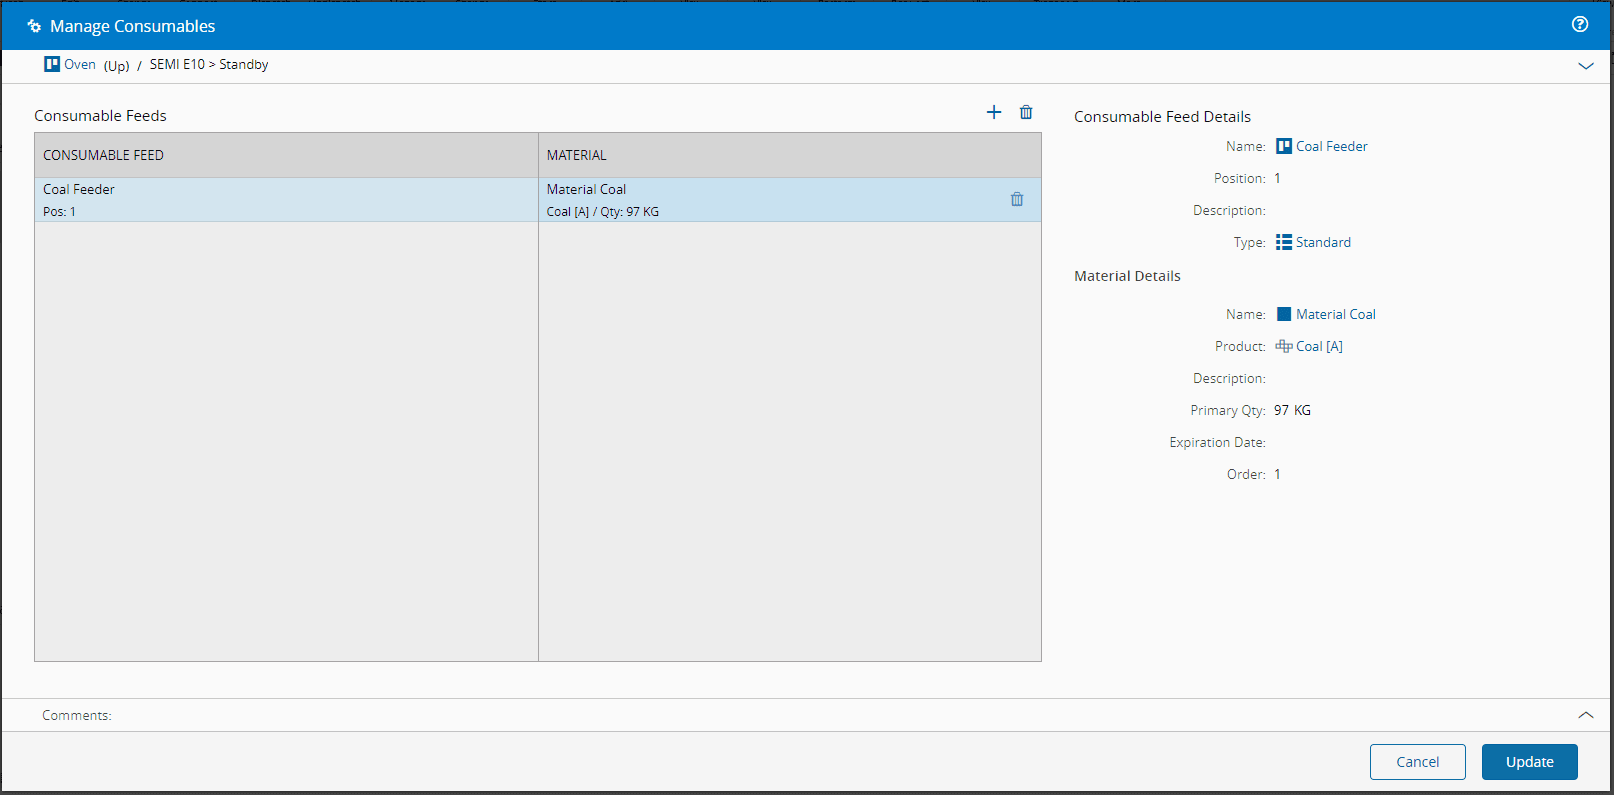Expand the header chevron next to breadcrumb
Image resolution: width=1614 pixels, height=795 pixels.
pos(1586,66)
